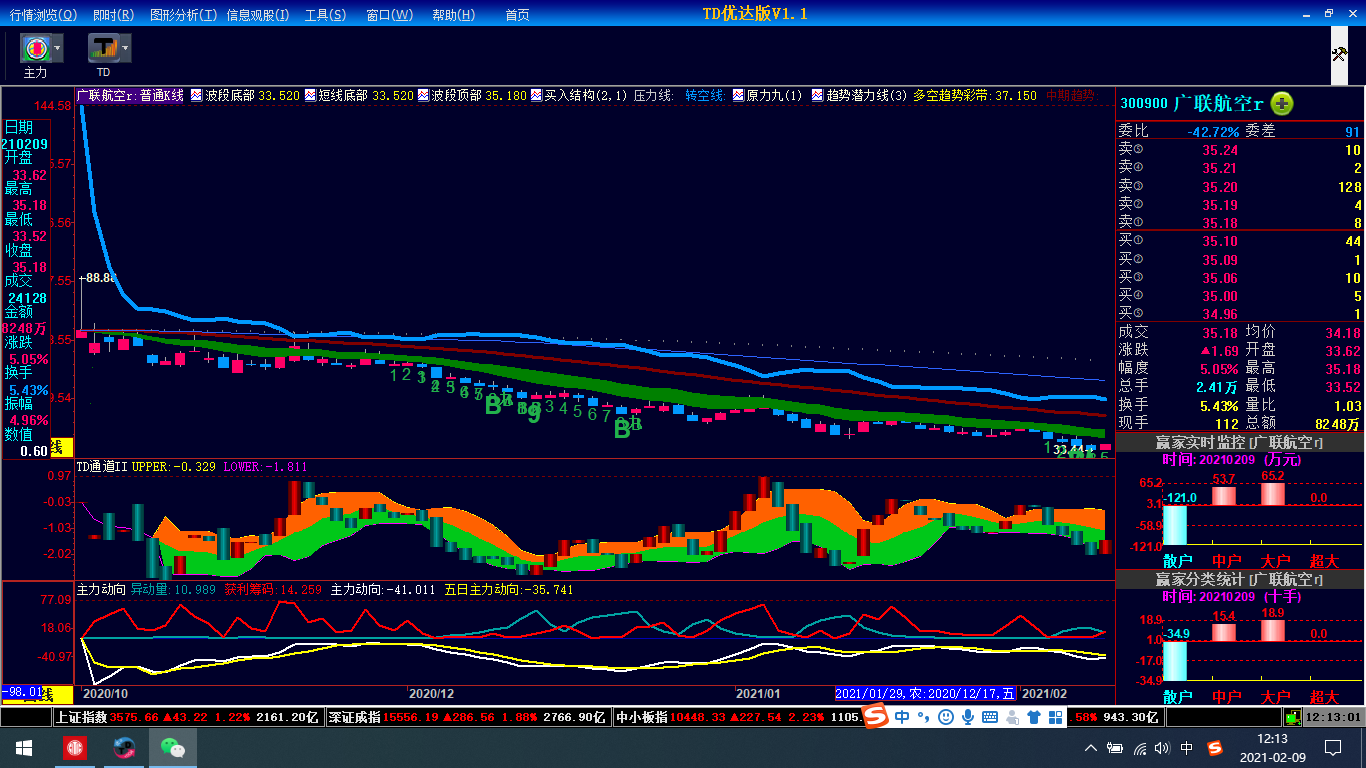Click the green connection status icon
Image resolution: width=1366 pixels, height=768 pixels.
point(1293,717)
